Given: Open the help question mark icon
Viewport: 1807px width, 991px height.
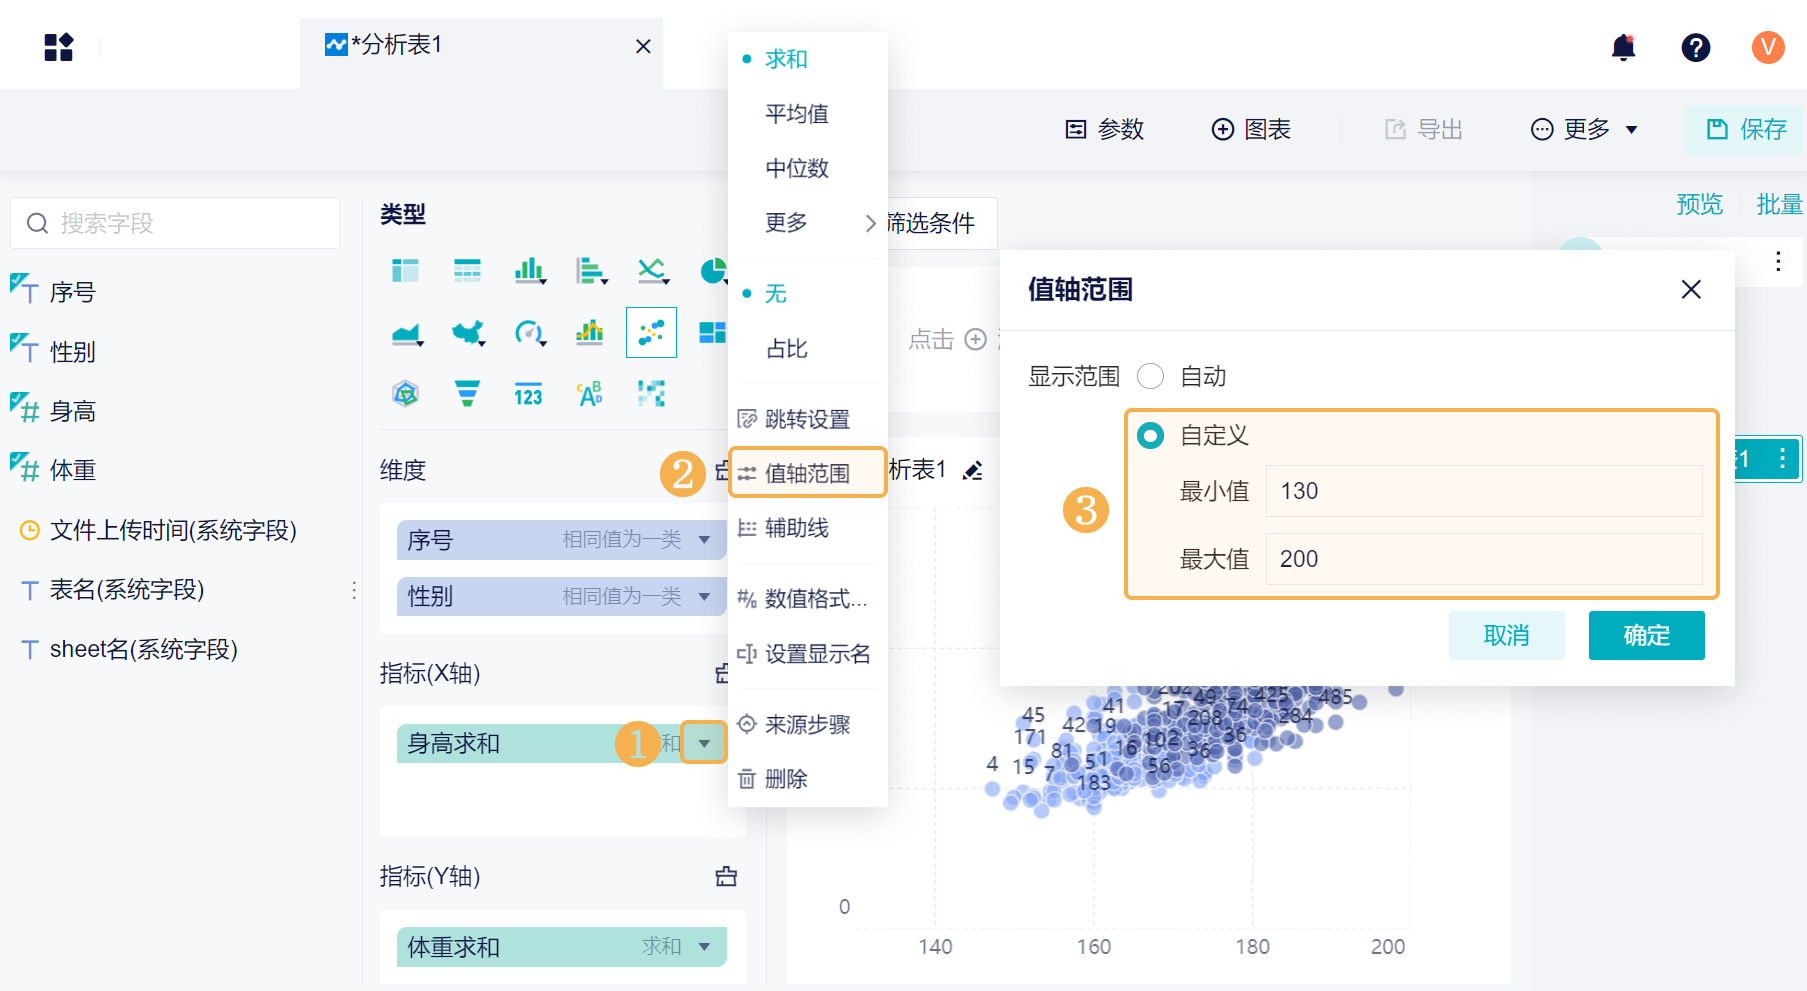Looking at the screenshot, I should [x=1696, y=47].
